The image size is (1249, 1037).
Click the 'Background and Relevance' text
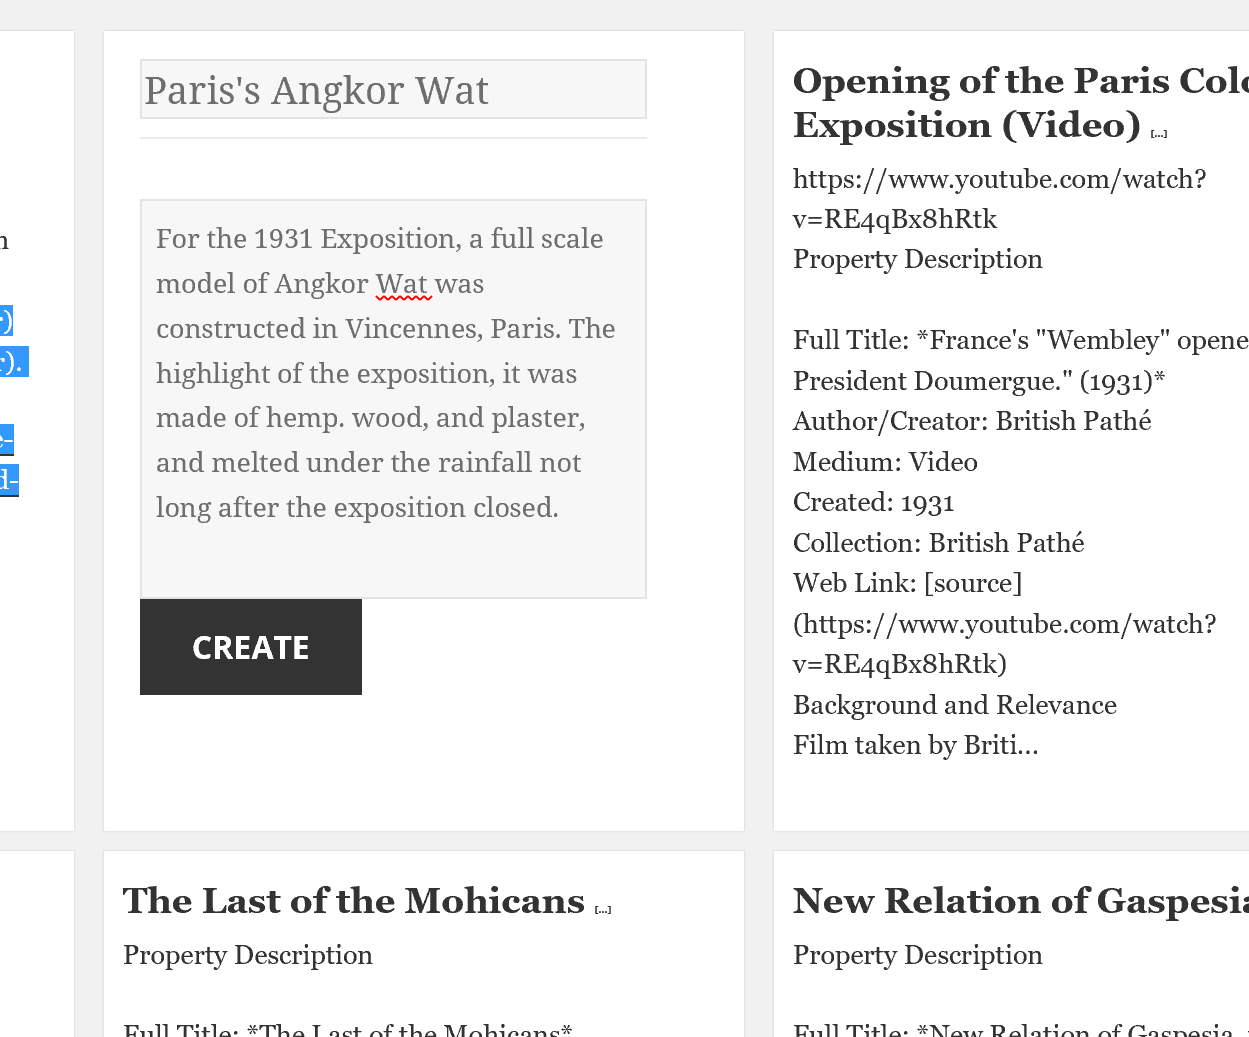[954, 705]
